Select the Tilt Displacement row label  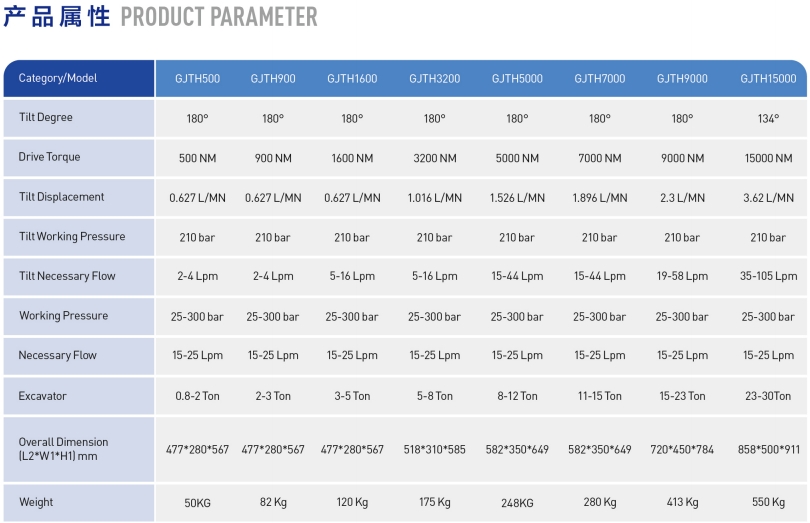click(61, 197)
